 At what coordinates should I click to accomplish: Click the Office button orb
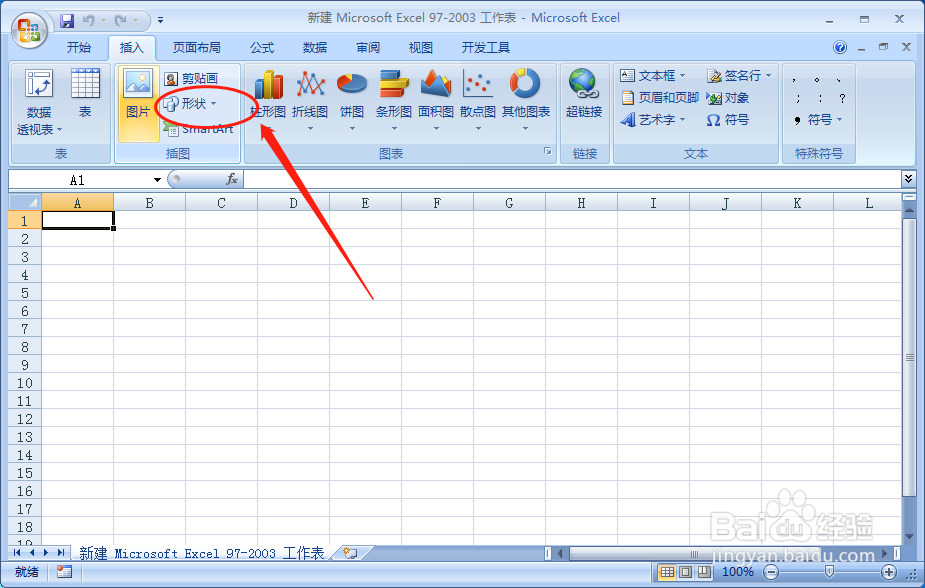(x=29, y=30)
